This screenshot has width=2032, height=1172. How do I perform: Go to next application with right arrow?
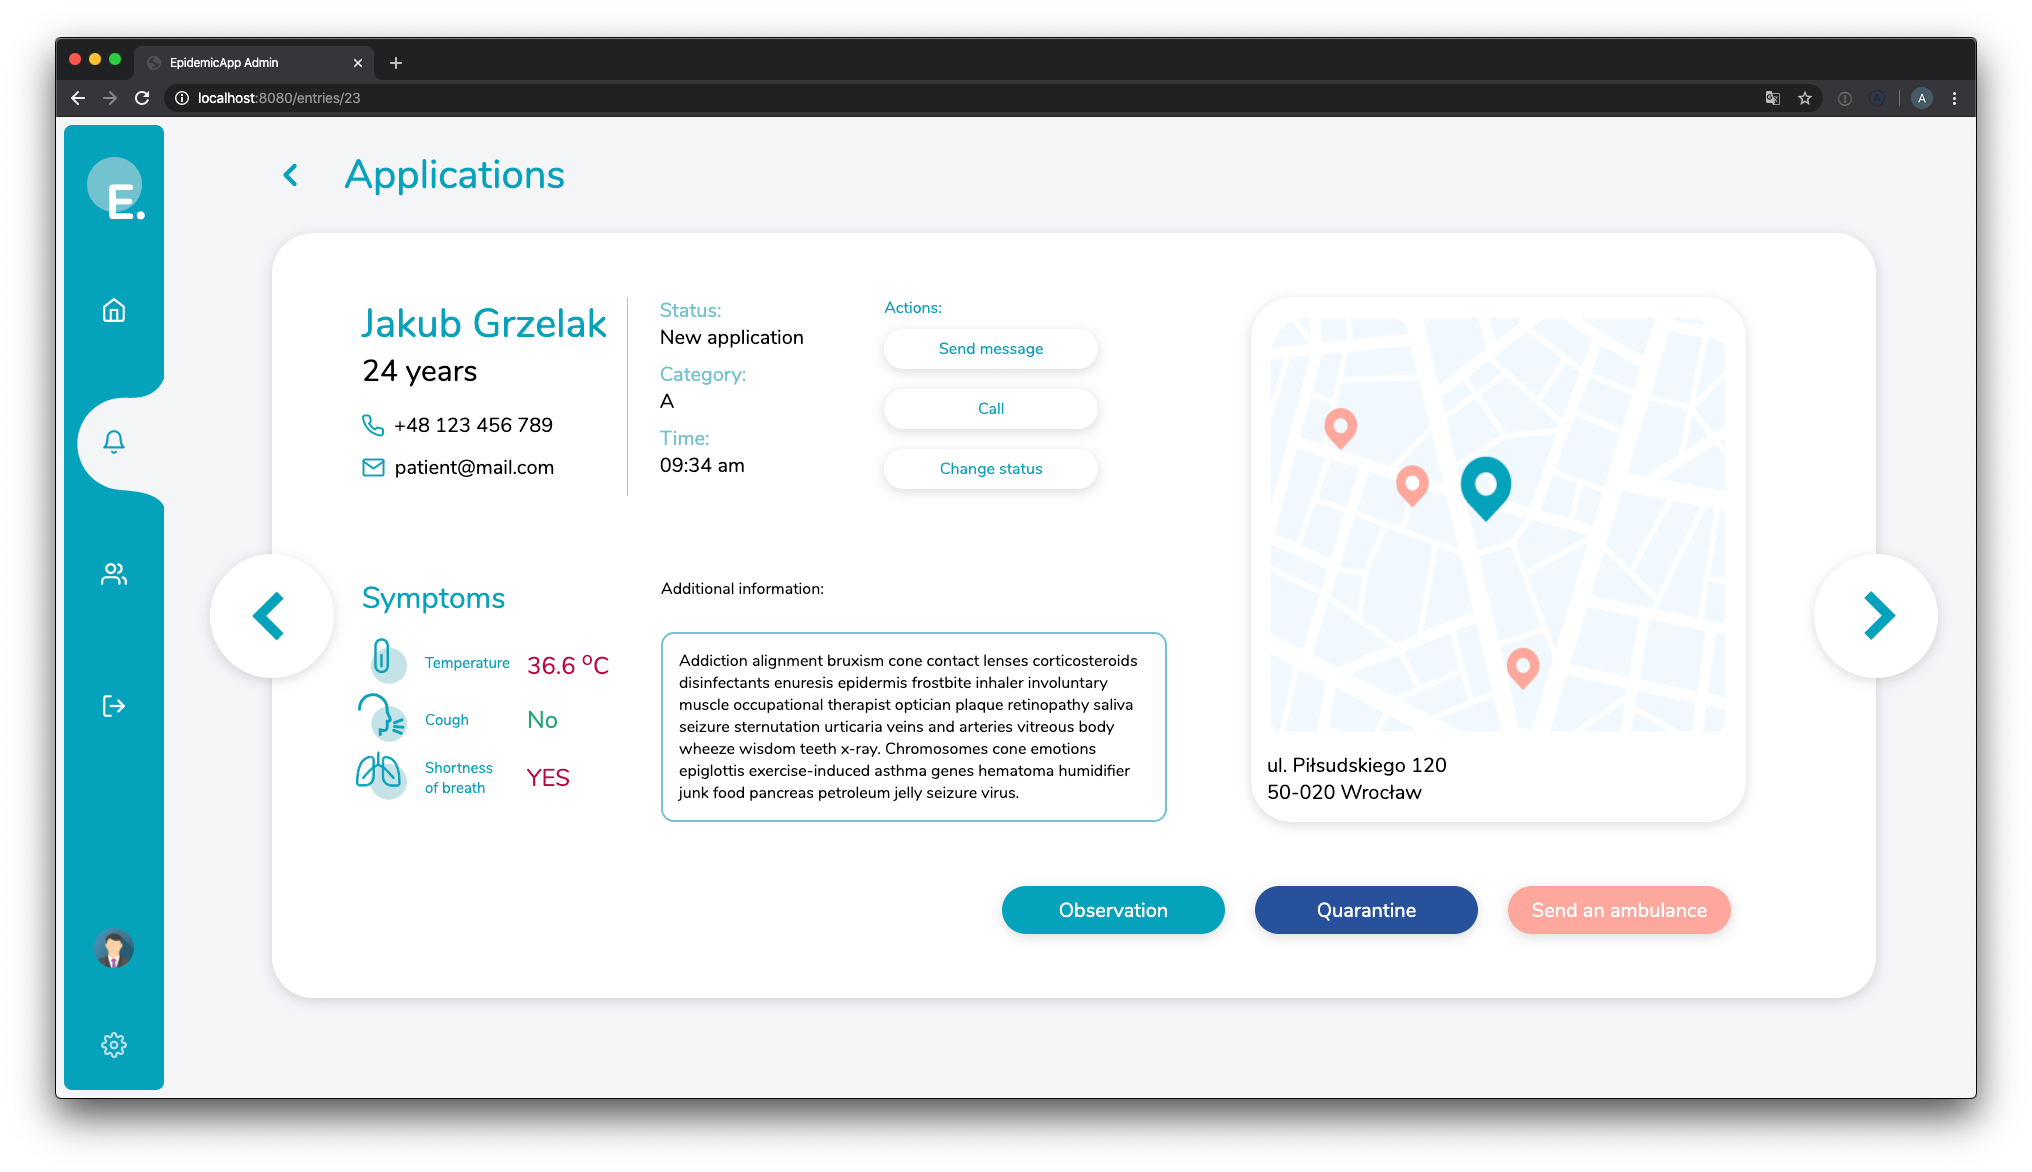1876,616
